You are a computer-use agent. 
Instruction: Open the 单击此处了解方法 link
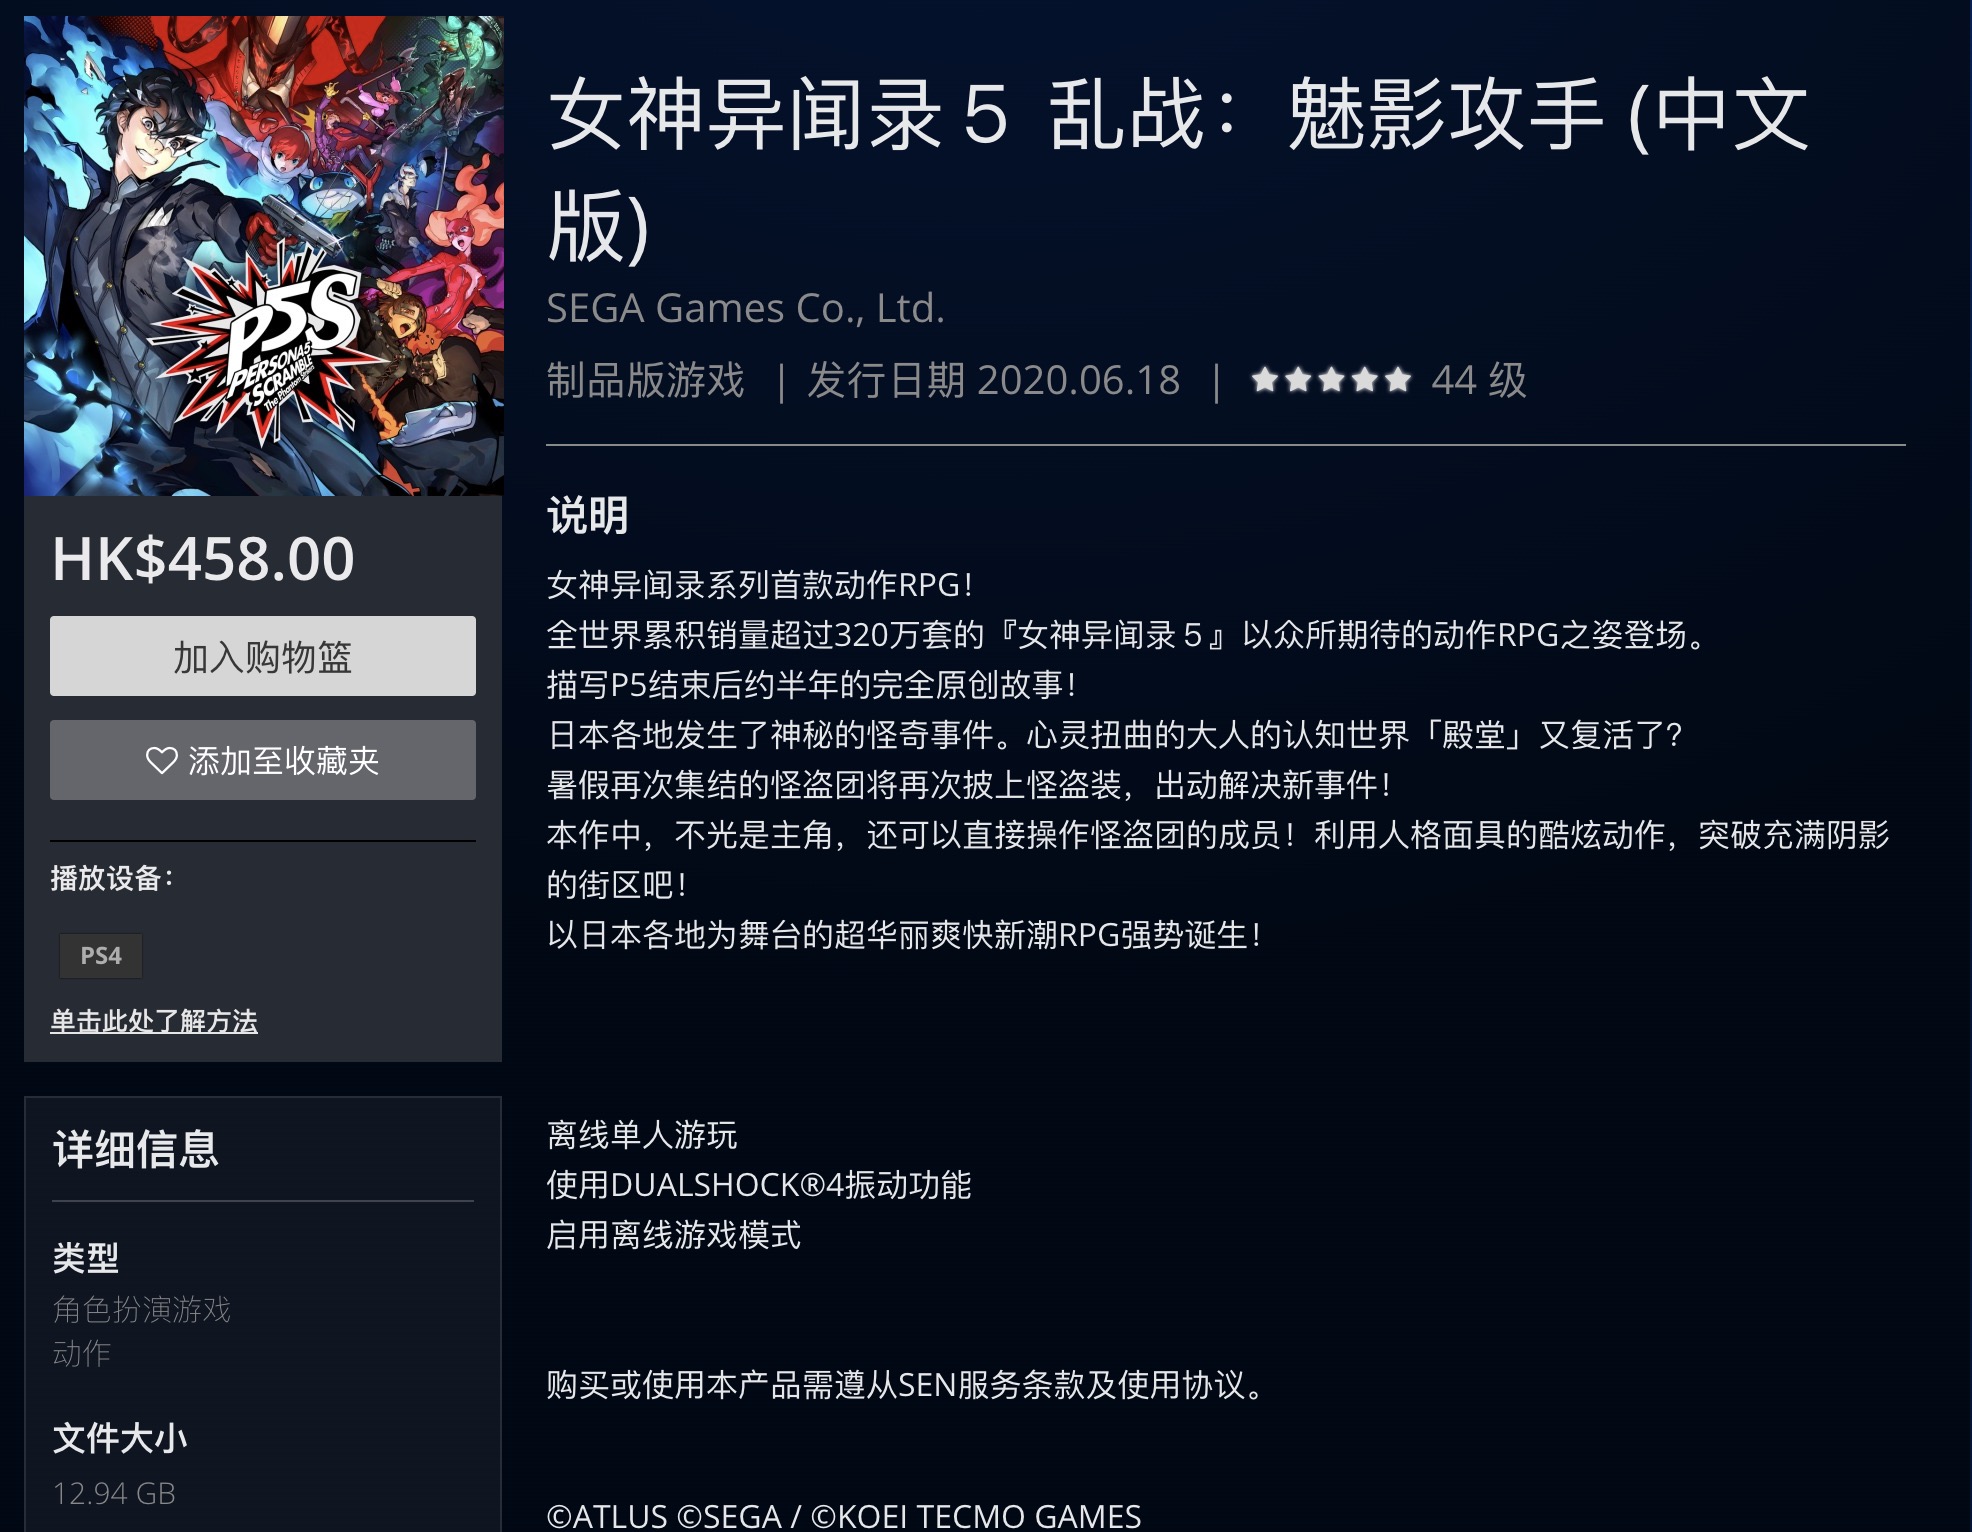click(154, 1021)
